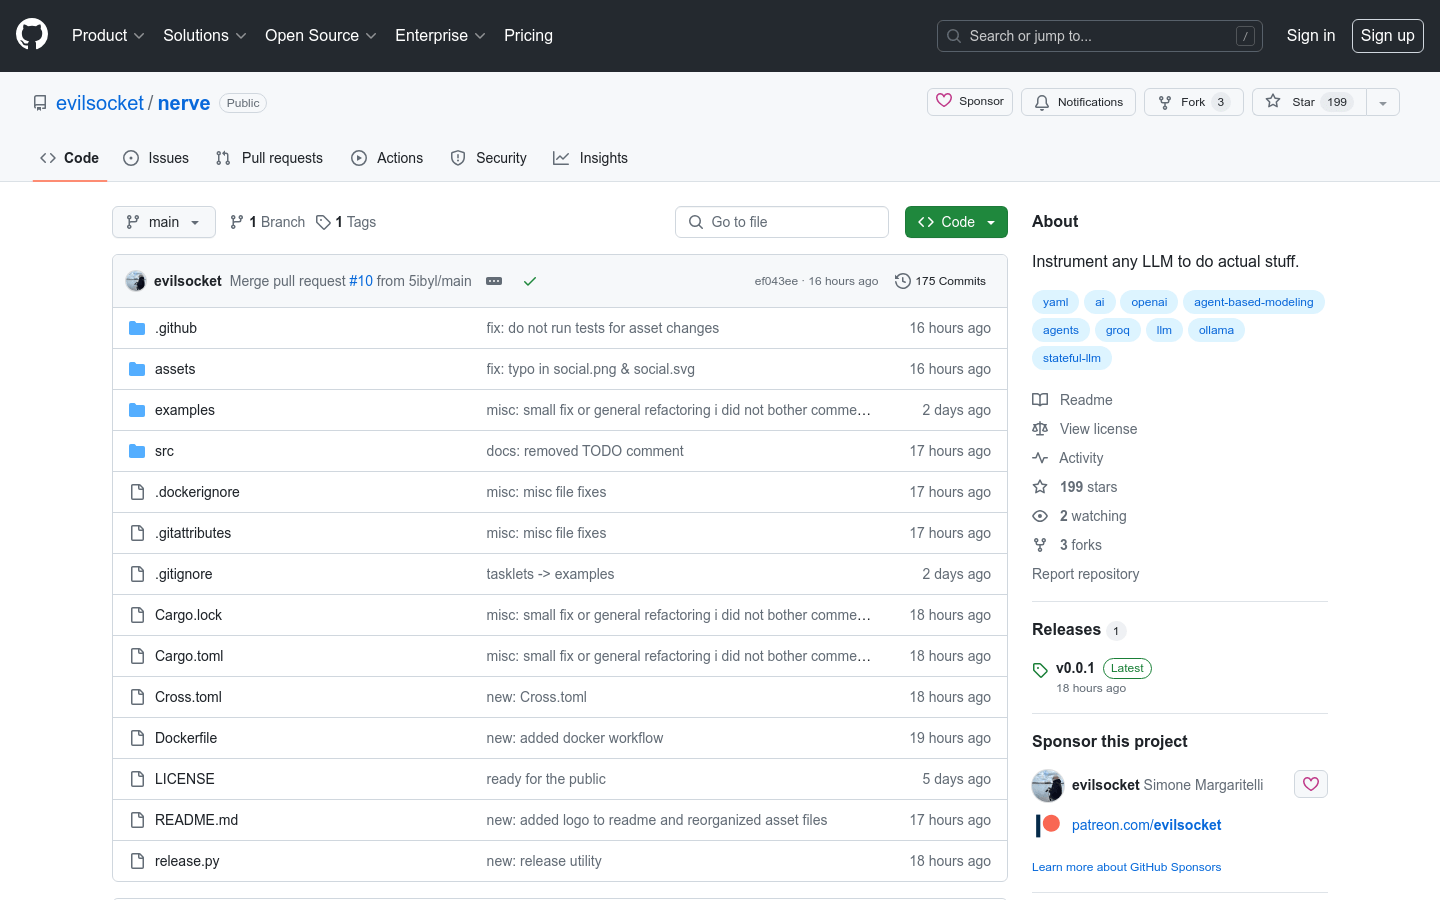Open commit hash ef043ee

pyautogui.click(x=776, y=281)
